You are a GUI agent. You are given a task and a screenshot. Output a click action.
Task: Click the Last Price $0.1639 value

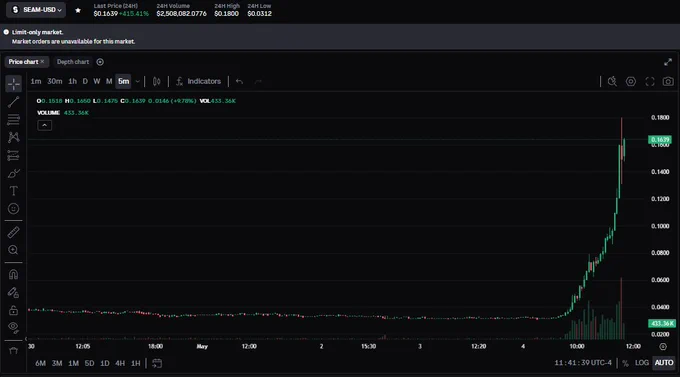(x=105, y=13)
